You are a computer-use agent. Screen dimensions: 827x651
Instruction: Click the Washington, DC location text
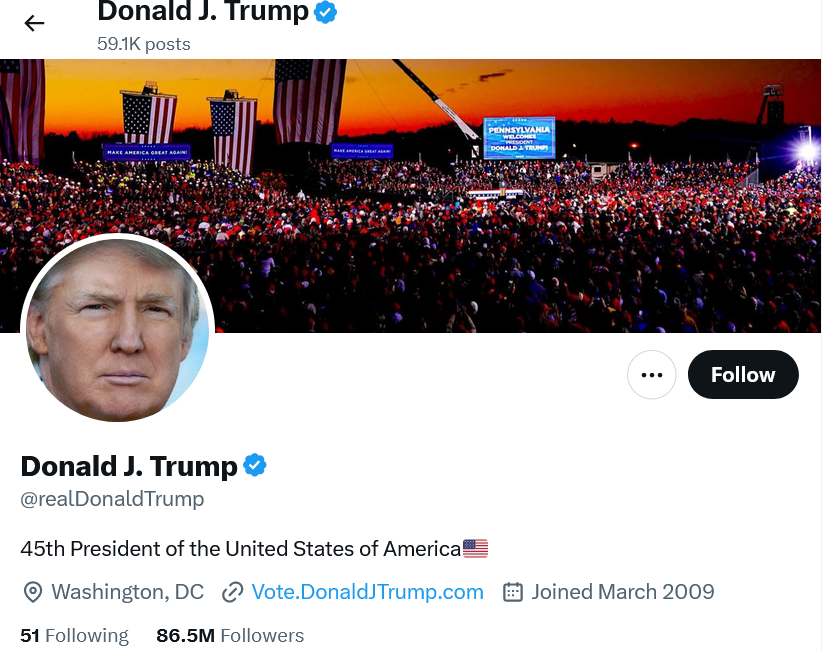tap(128, 592)
